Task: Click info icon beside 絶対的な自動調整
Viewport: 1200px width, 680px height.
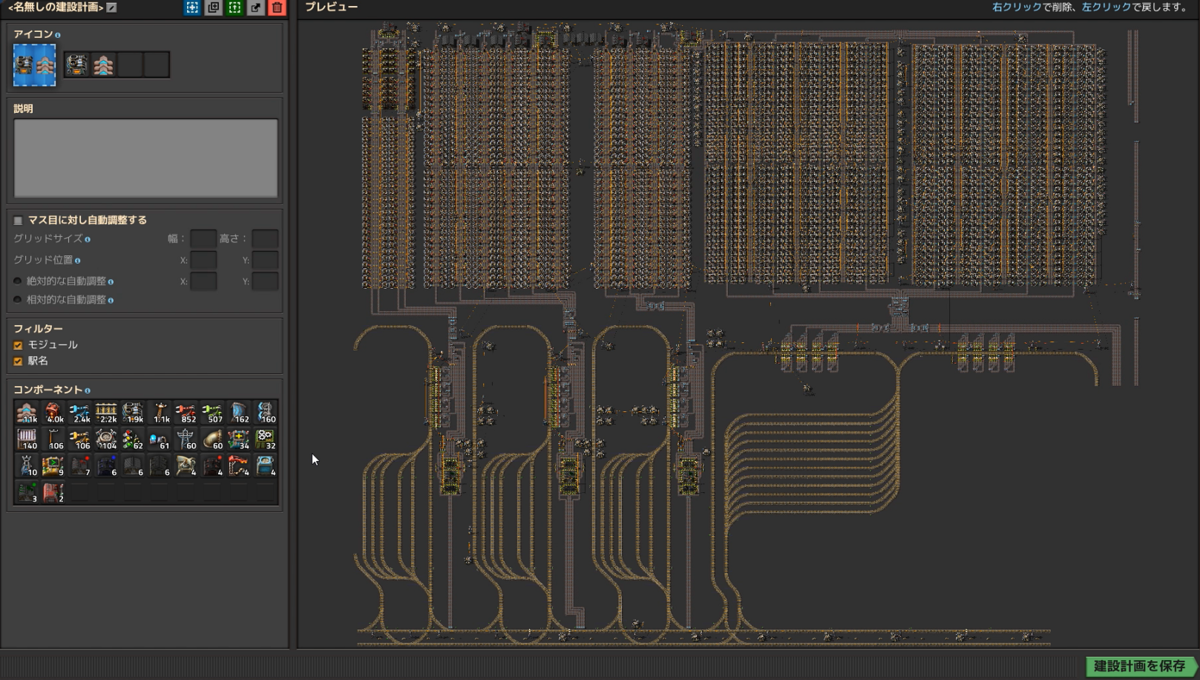Action: (x=110, y=281)
